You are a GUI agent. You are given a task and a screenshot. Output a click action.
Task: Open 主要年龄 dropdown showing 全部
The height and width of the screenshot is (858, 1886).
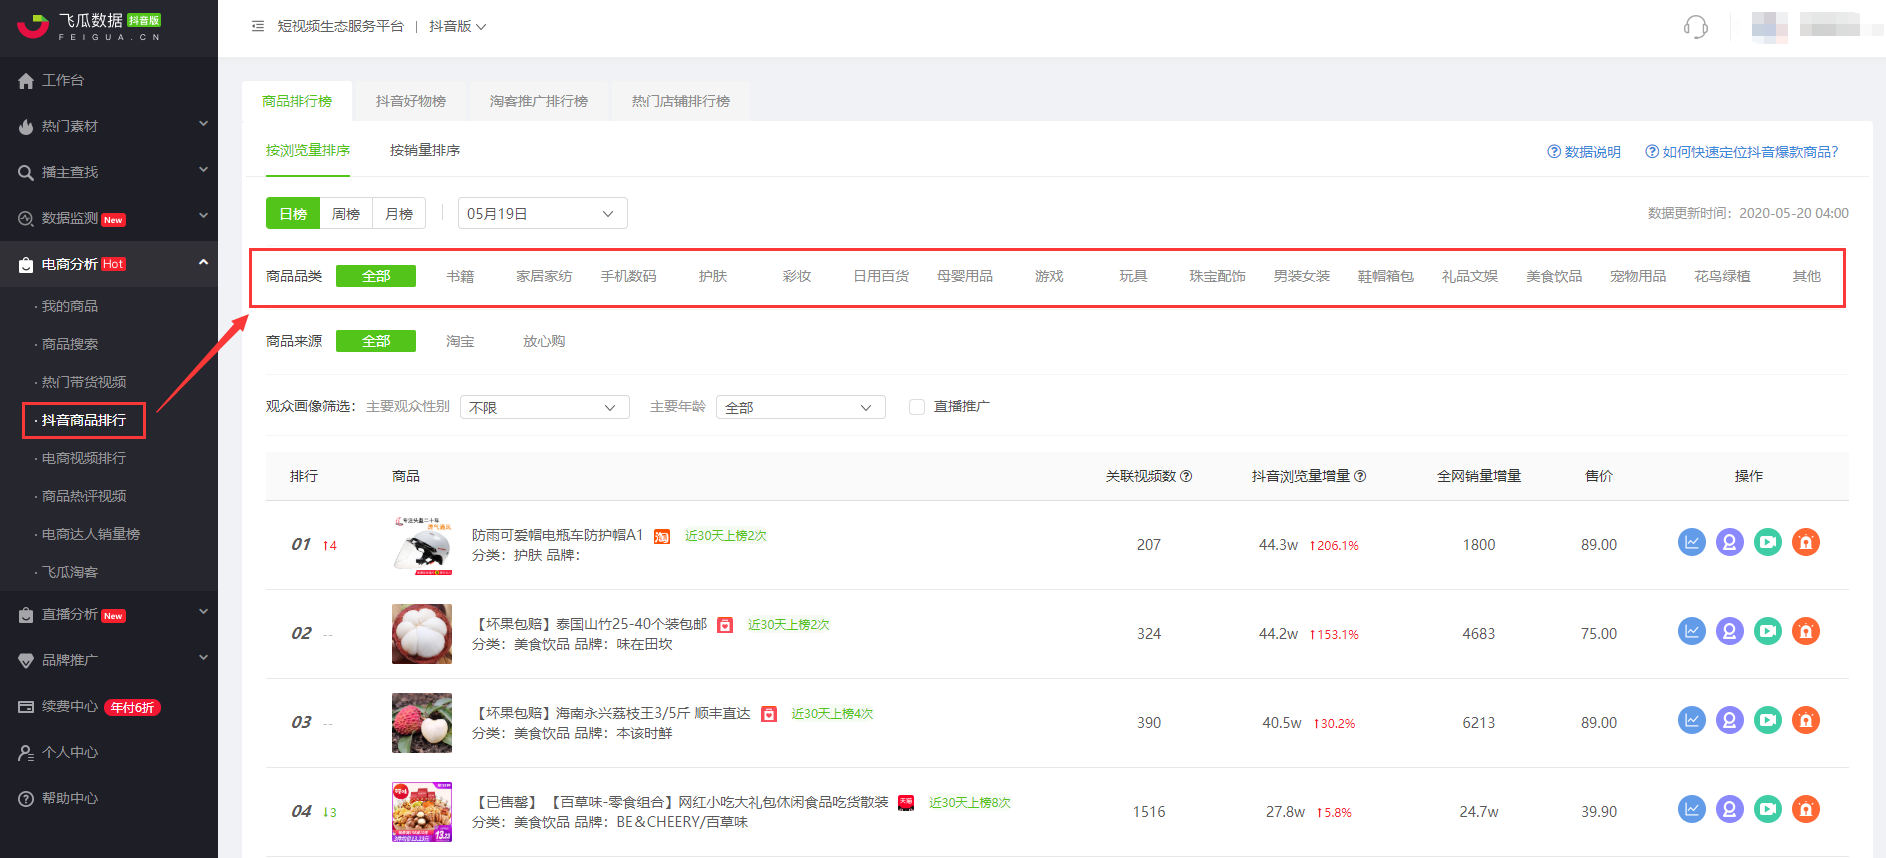click(801, 407)
